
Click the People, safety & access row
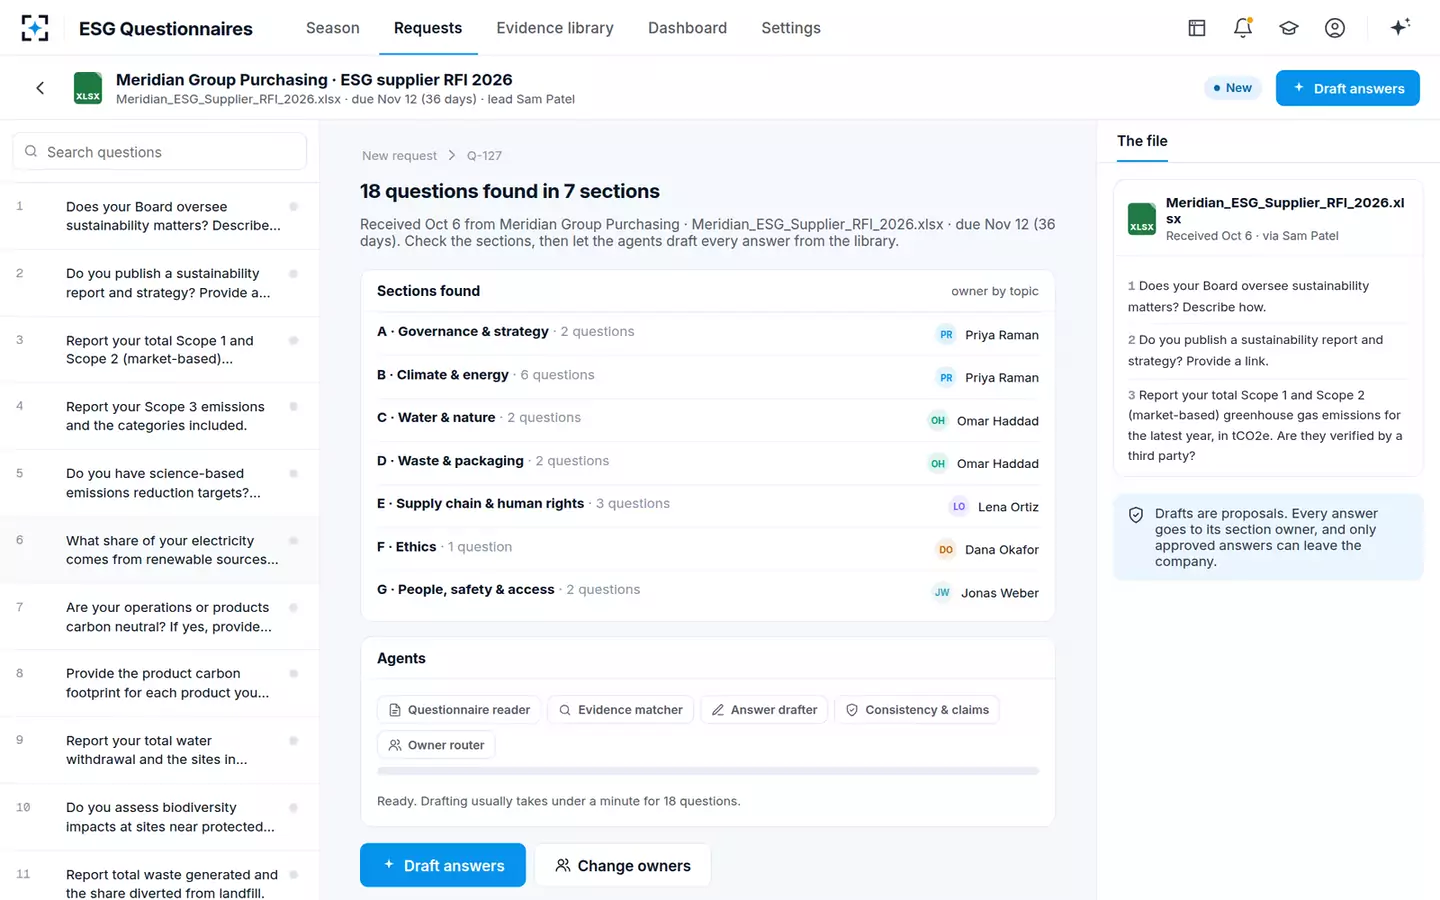point(708,592)
